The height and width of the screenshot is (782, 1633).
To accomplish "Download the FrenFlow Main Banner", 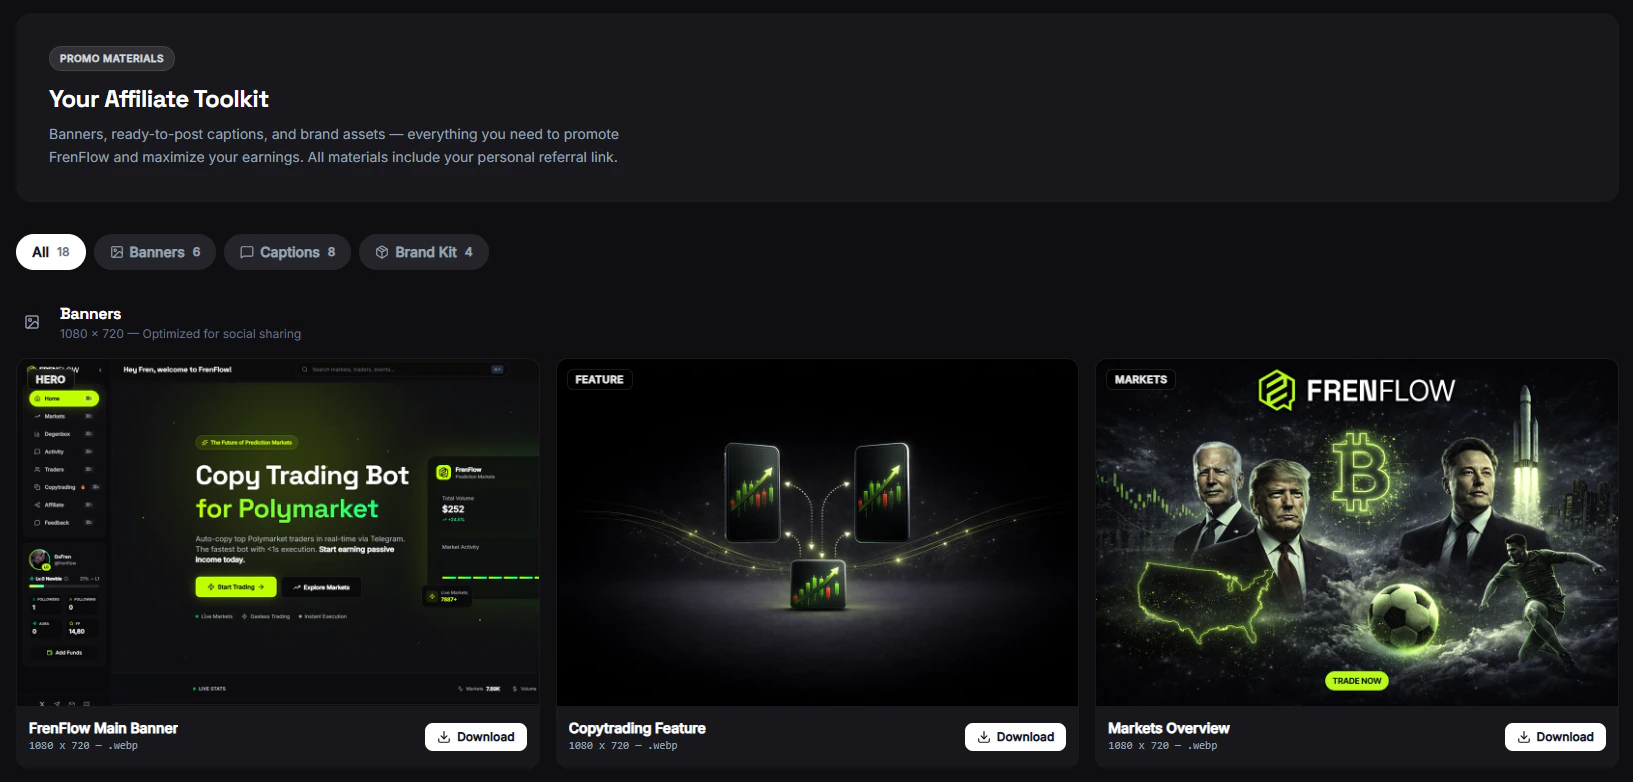I will click(476, 737).
